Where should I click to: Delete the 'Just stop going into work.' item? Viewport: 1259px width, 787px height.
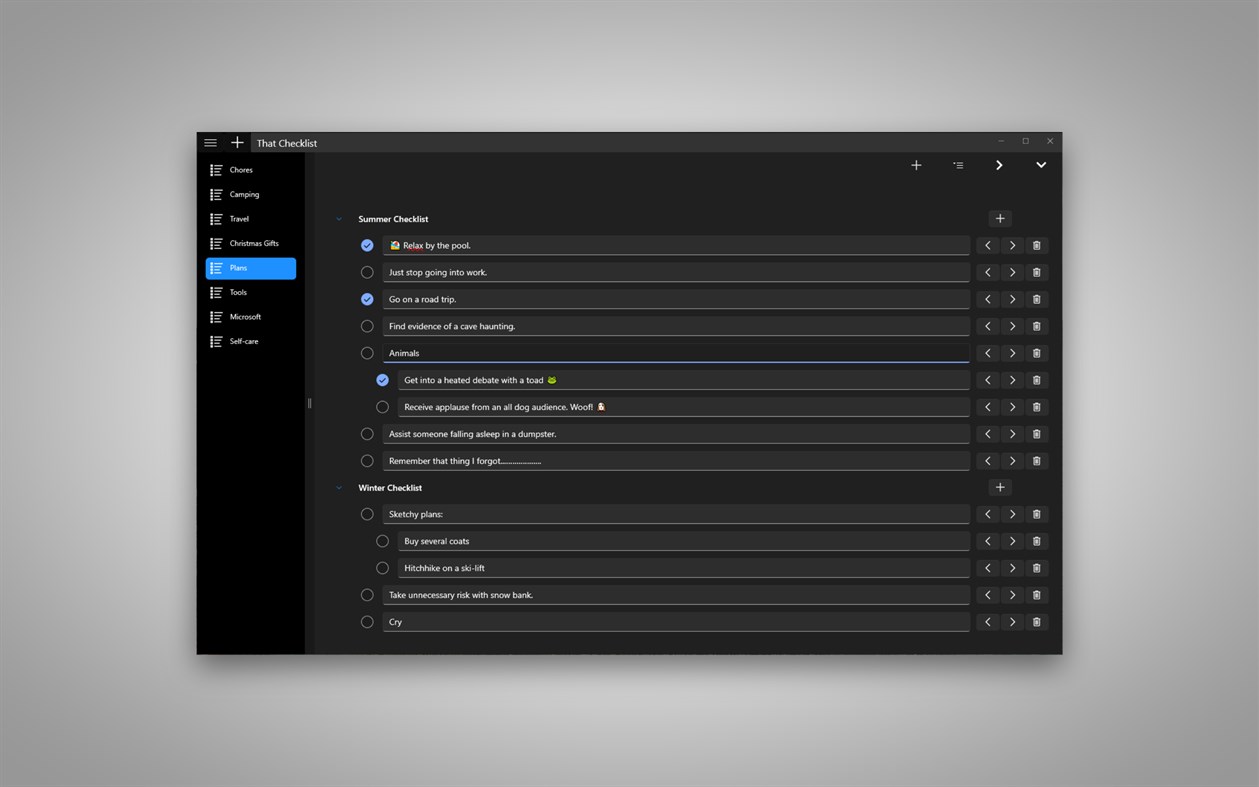pyautogui.click(x=1036, y=272)
